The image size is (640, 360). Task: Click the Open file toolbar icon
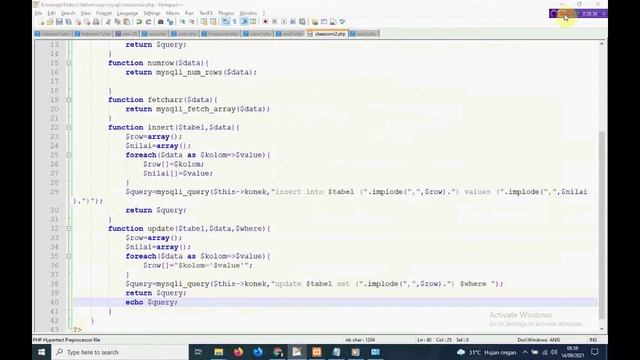[50, 22]
